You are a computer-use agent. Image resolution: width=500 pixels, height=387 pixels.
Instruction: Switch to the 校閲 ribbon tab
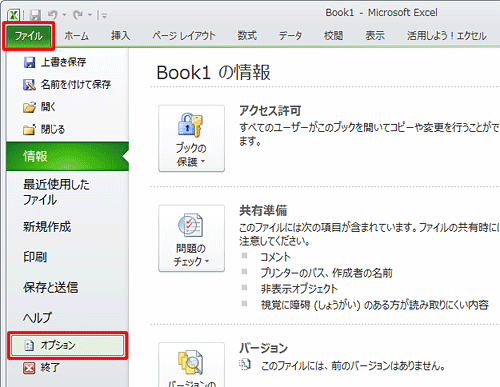333,35
